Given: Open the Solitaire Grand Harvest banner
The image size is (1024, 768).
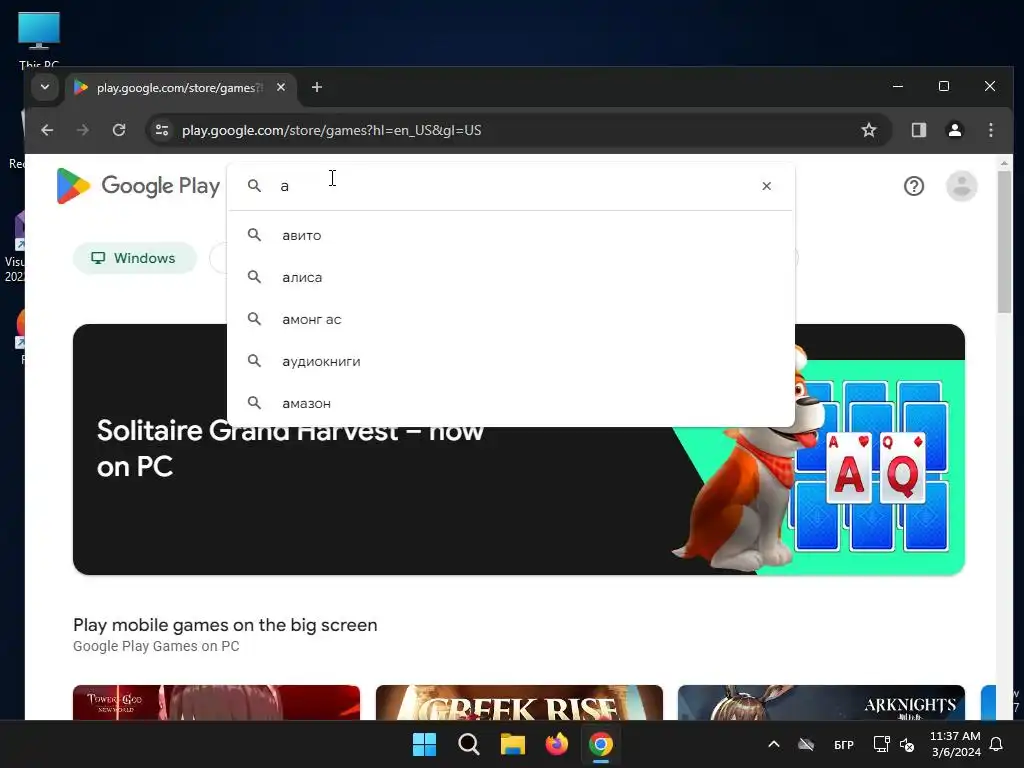Looking at the screenshot, I should [519, 449].
